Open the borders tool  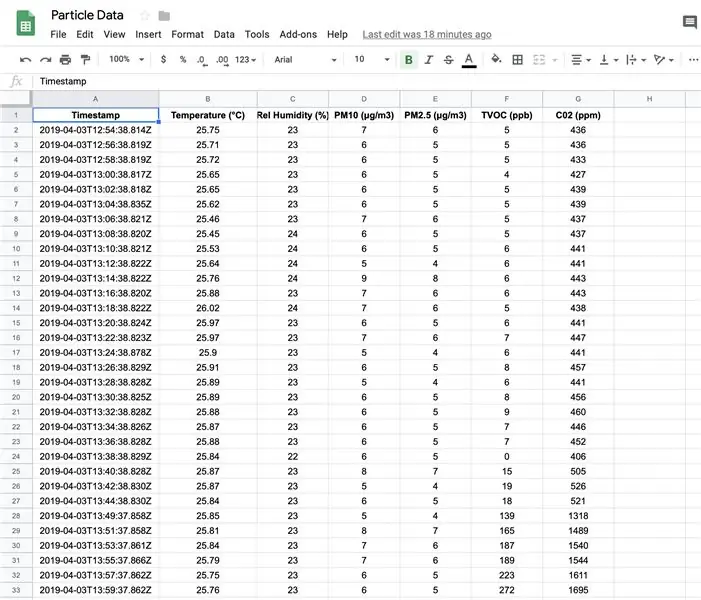tap(517, 59)
